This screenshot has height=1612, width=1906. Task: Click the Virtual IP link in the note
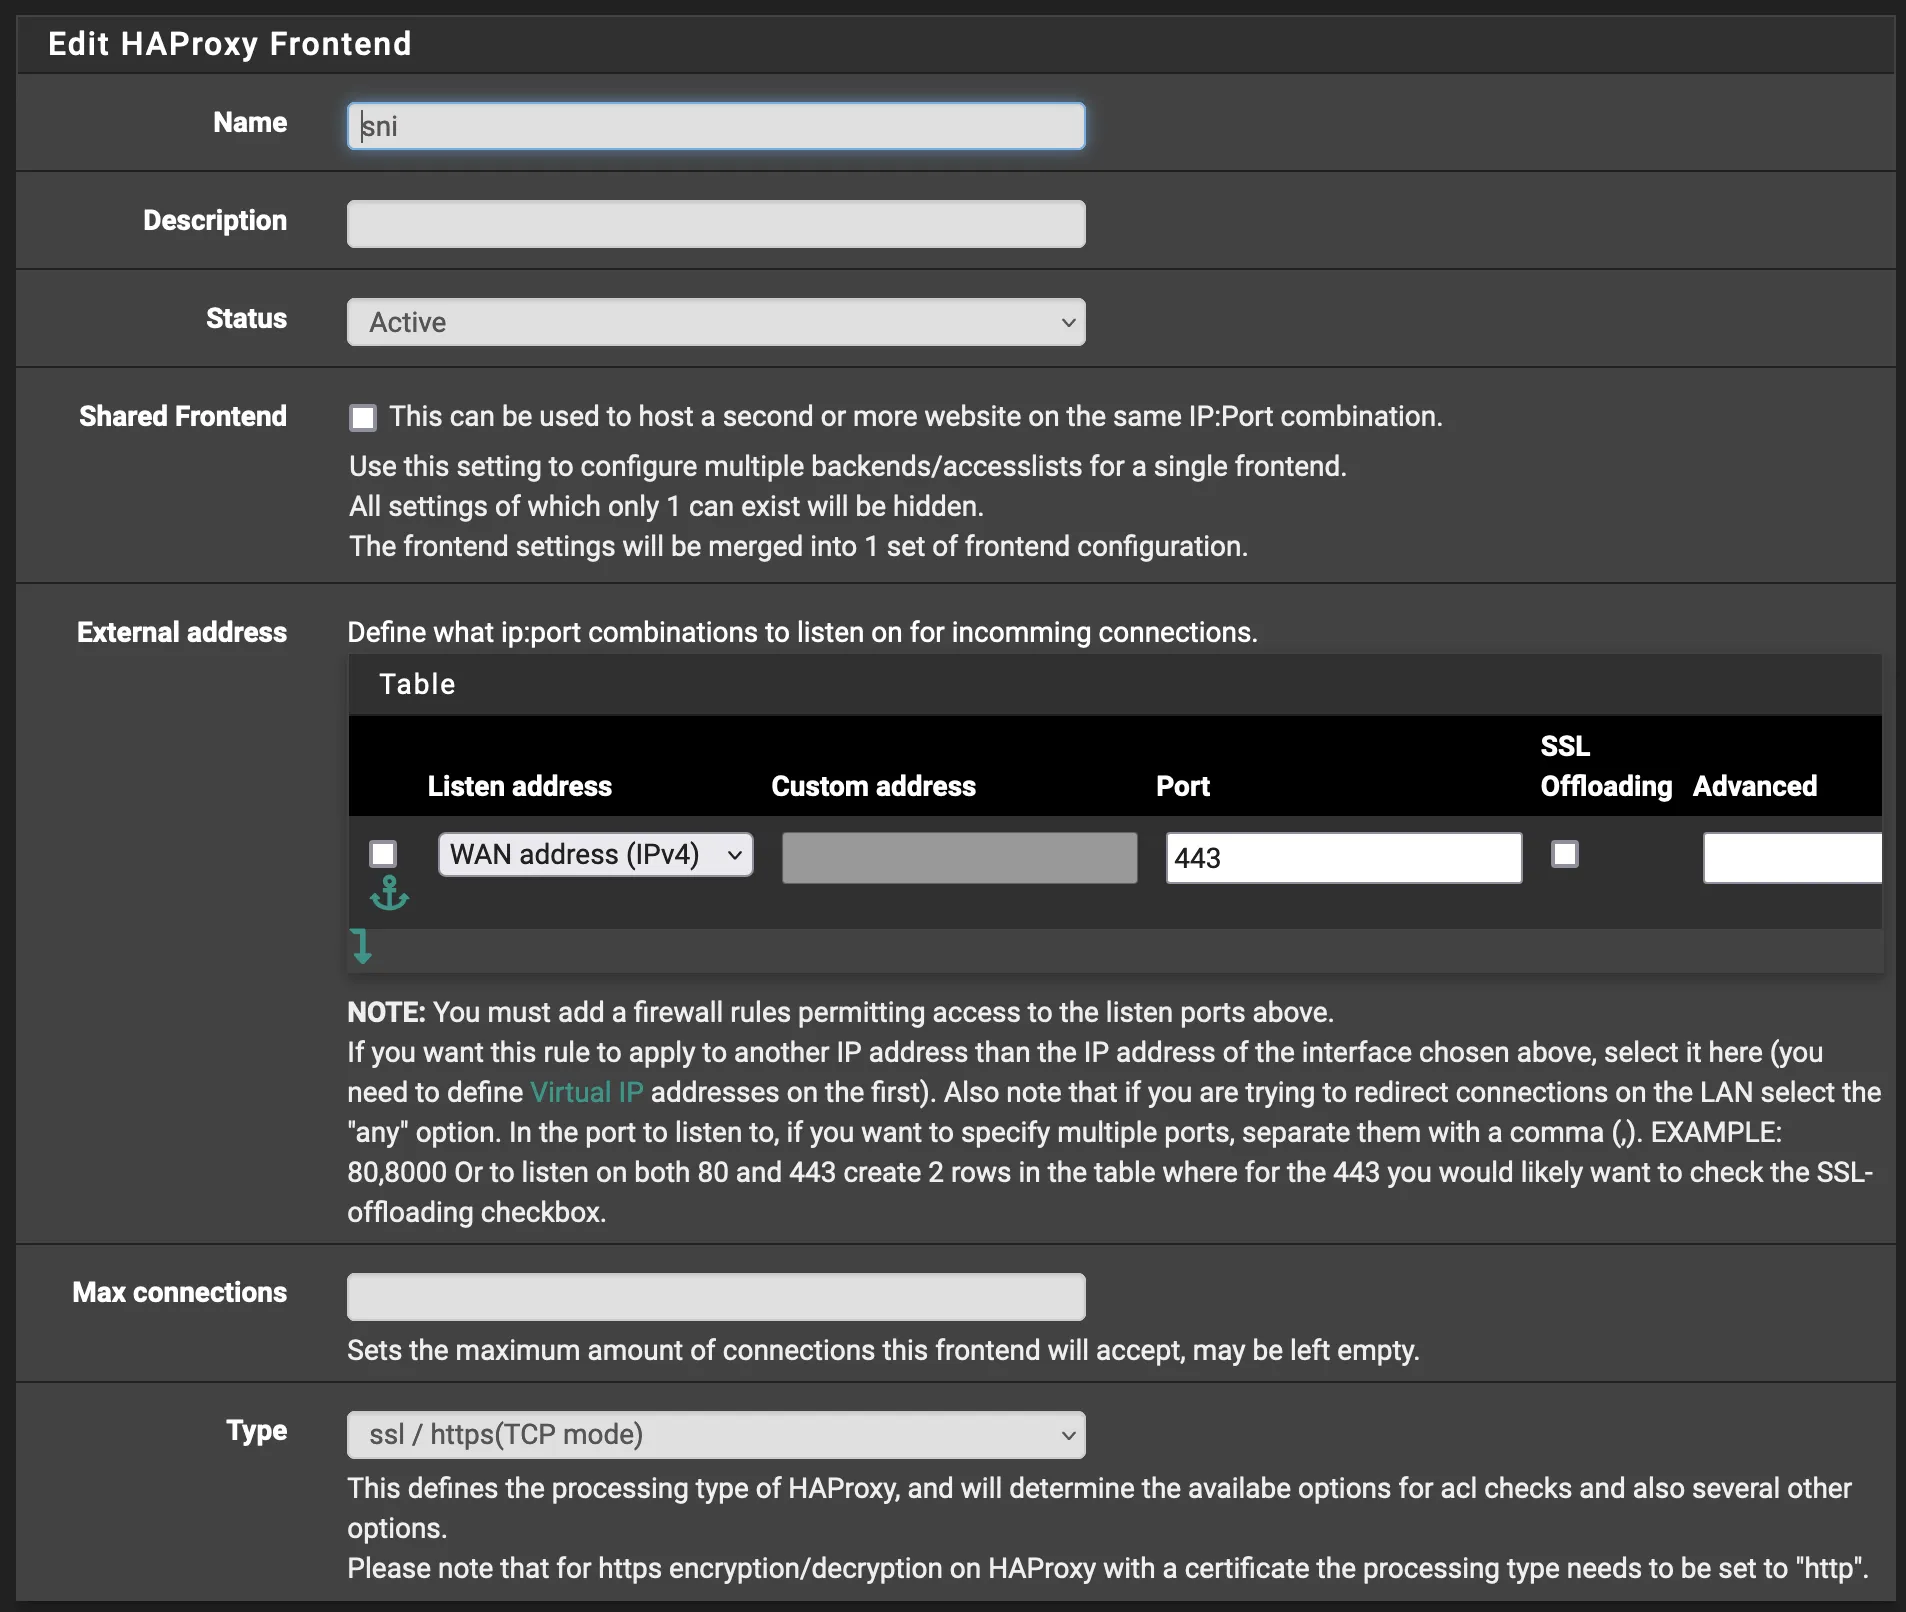pyautogui.click(x=586, y=1092)
